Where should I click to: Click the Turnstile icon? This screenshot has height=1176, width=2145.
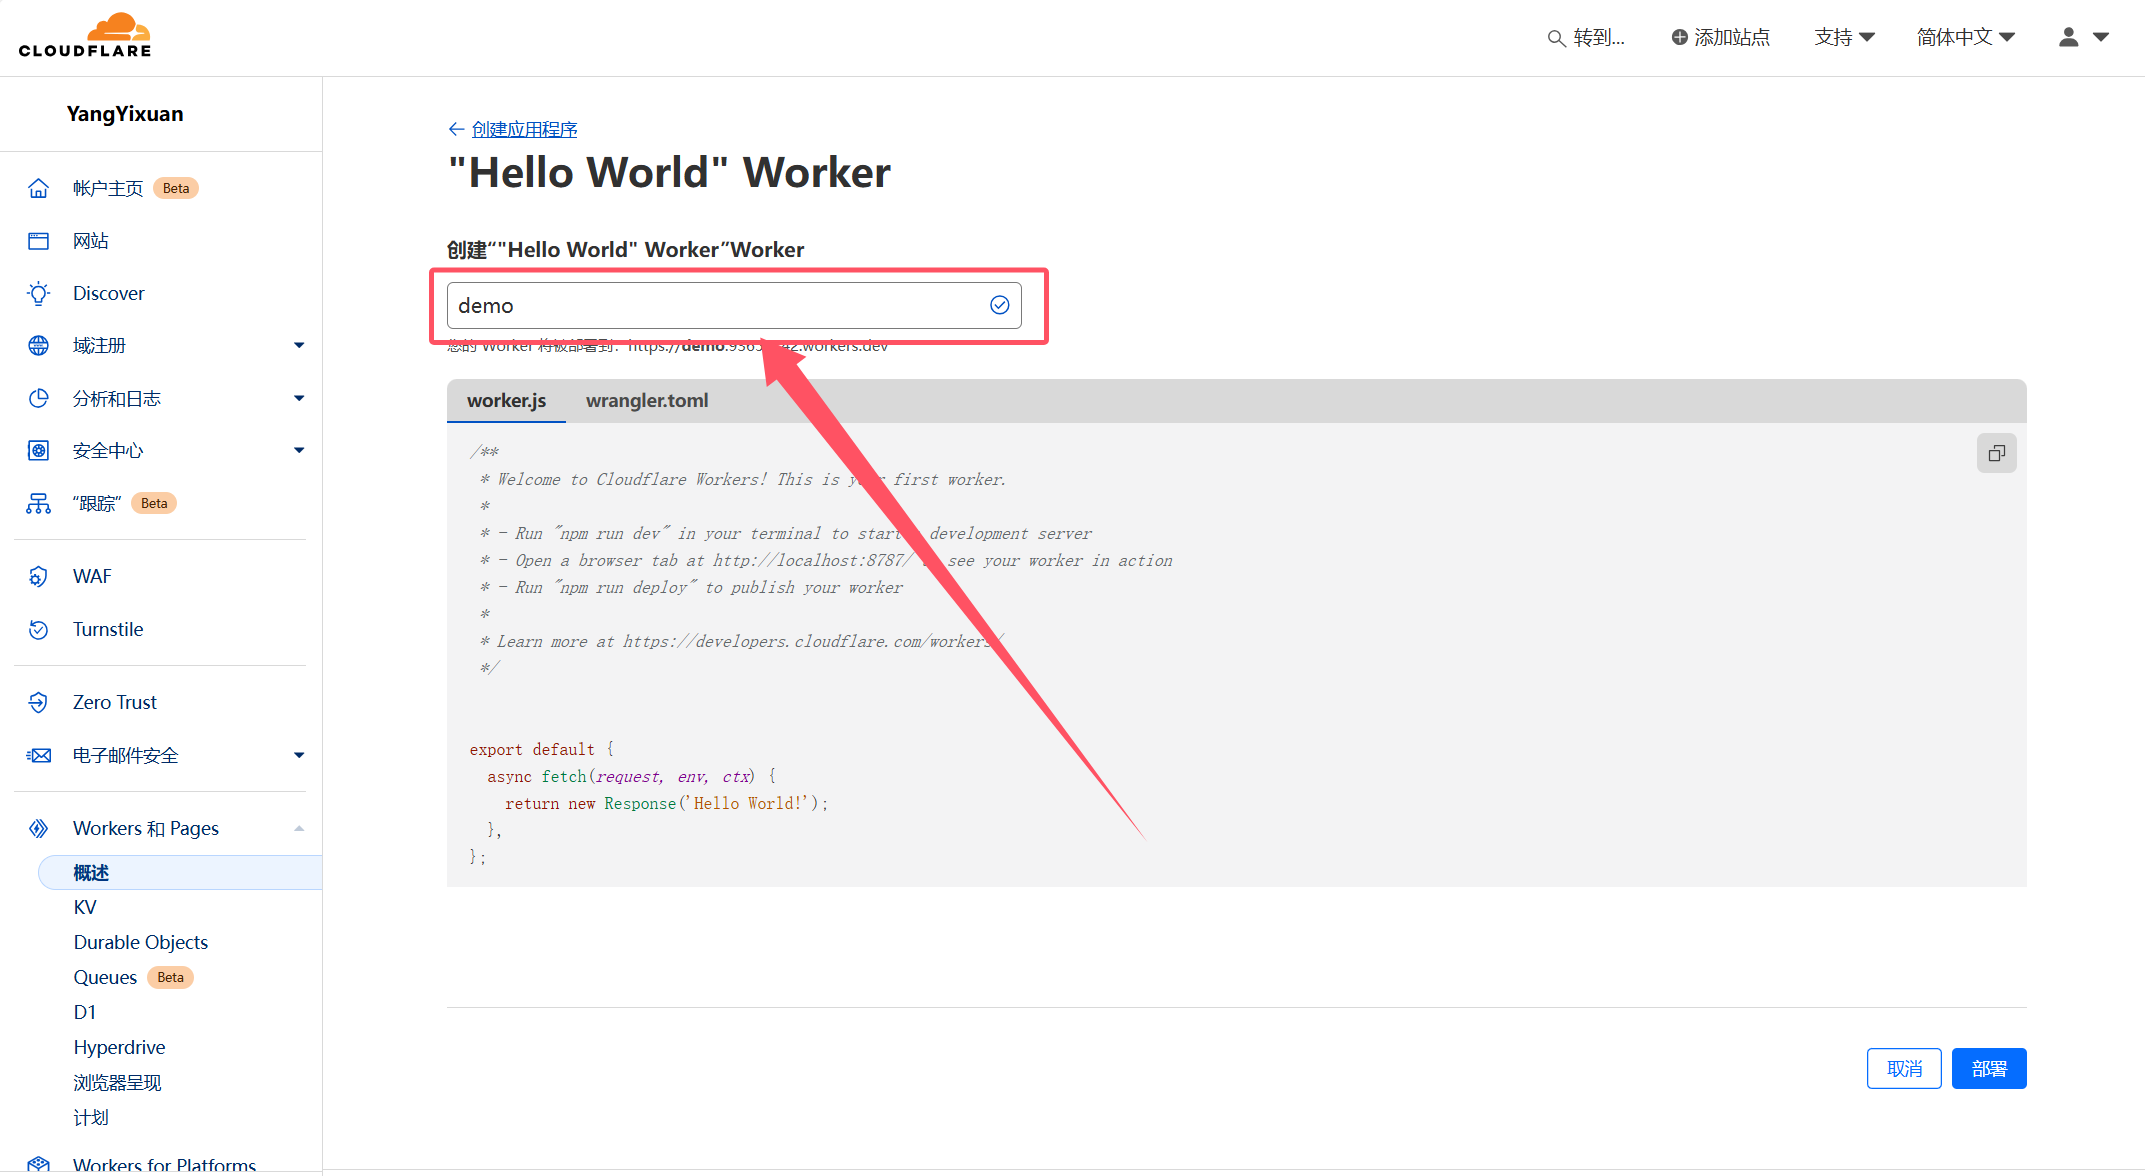point(38,629)
